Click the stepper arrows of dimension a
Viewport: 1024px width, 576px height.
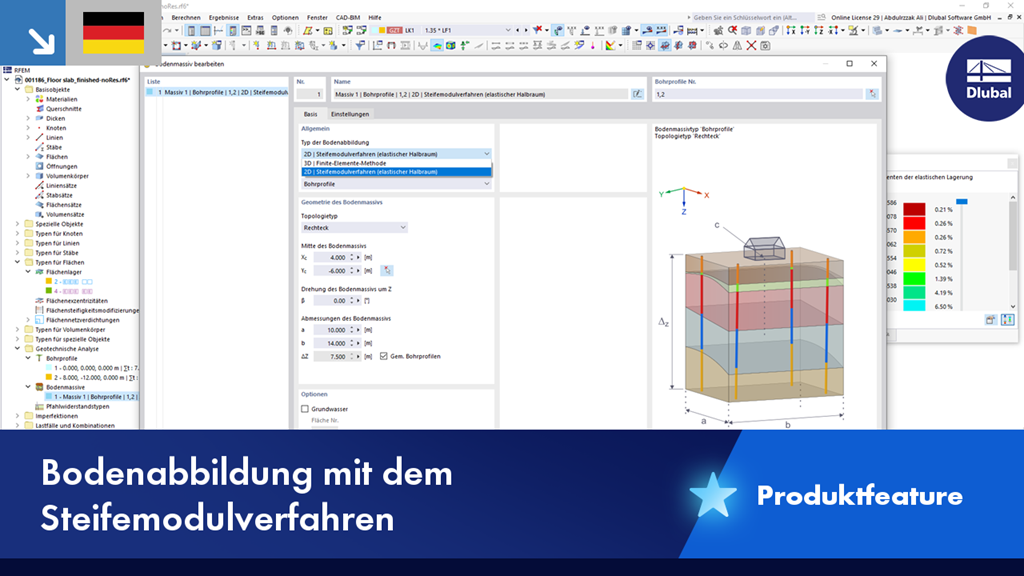[x=352, y=330]
